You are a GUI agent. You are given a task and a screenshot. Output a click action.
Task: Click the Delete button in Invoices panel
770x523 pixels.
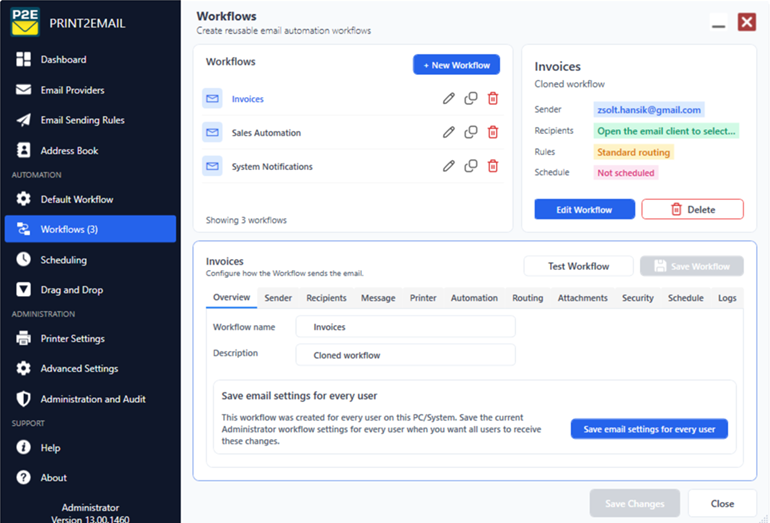(692, 210)
